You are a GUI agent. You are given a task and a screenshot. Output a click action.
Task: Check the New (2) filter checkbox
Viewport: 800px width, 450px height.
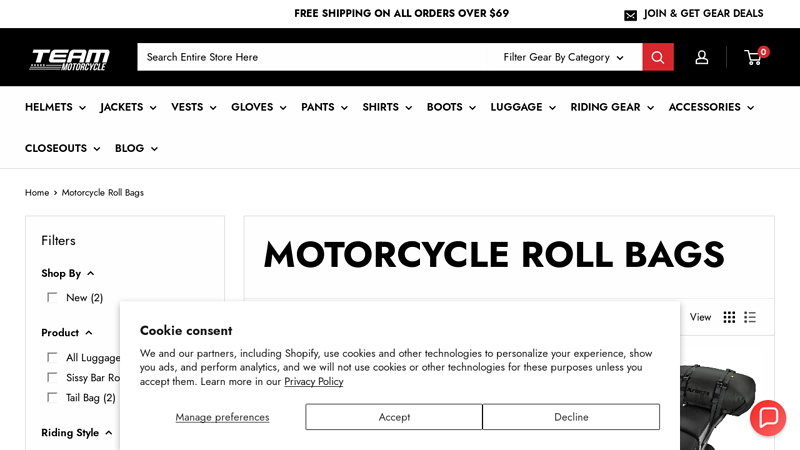[52, 298]
